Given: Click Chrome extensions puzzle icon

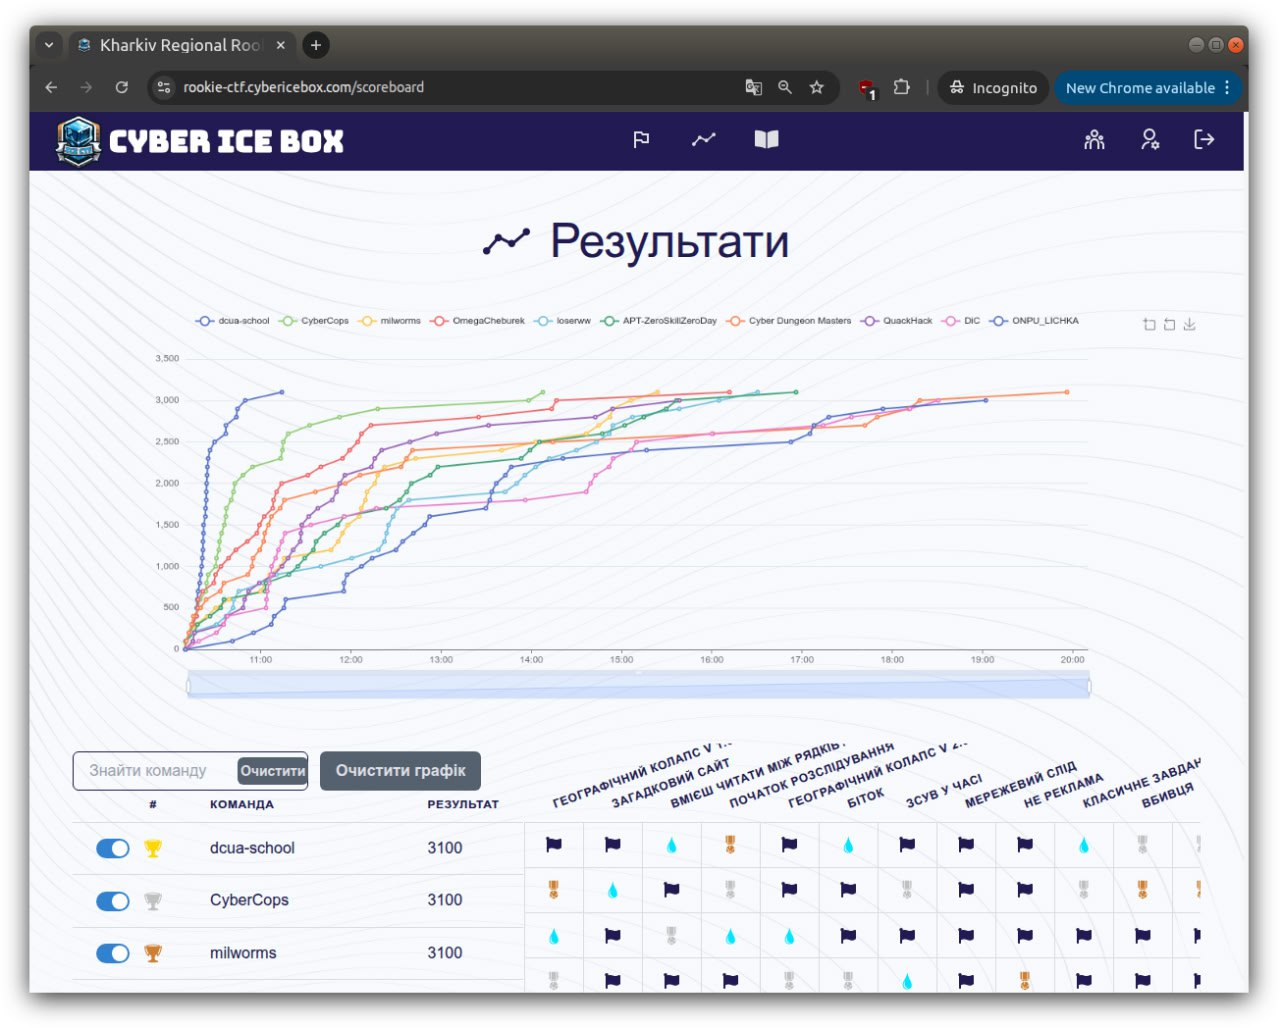Looking at the screenshot, I should coord(901,87).
